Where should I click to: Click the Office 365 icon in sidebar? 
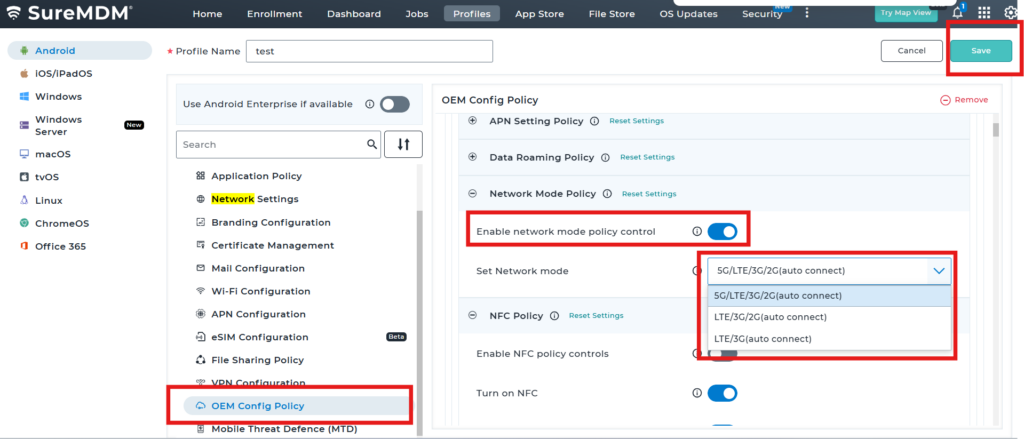[24, 246]
